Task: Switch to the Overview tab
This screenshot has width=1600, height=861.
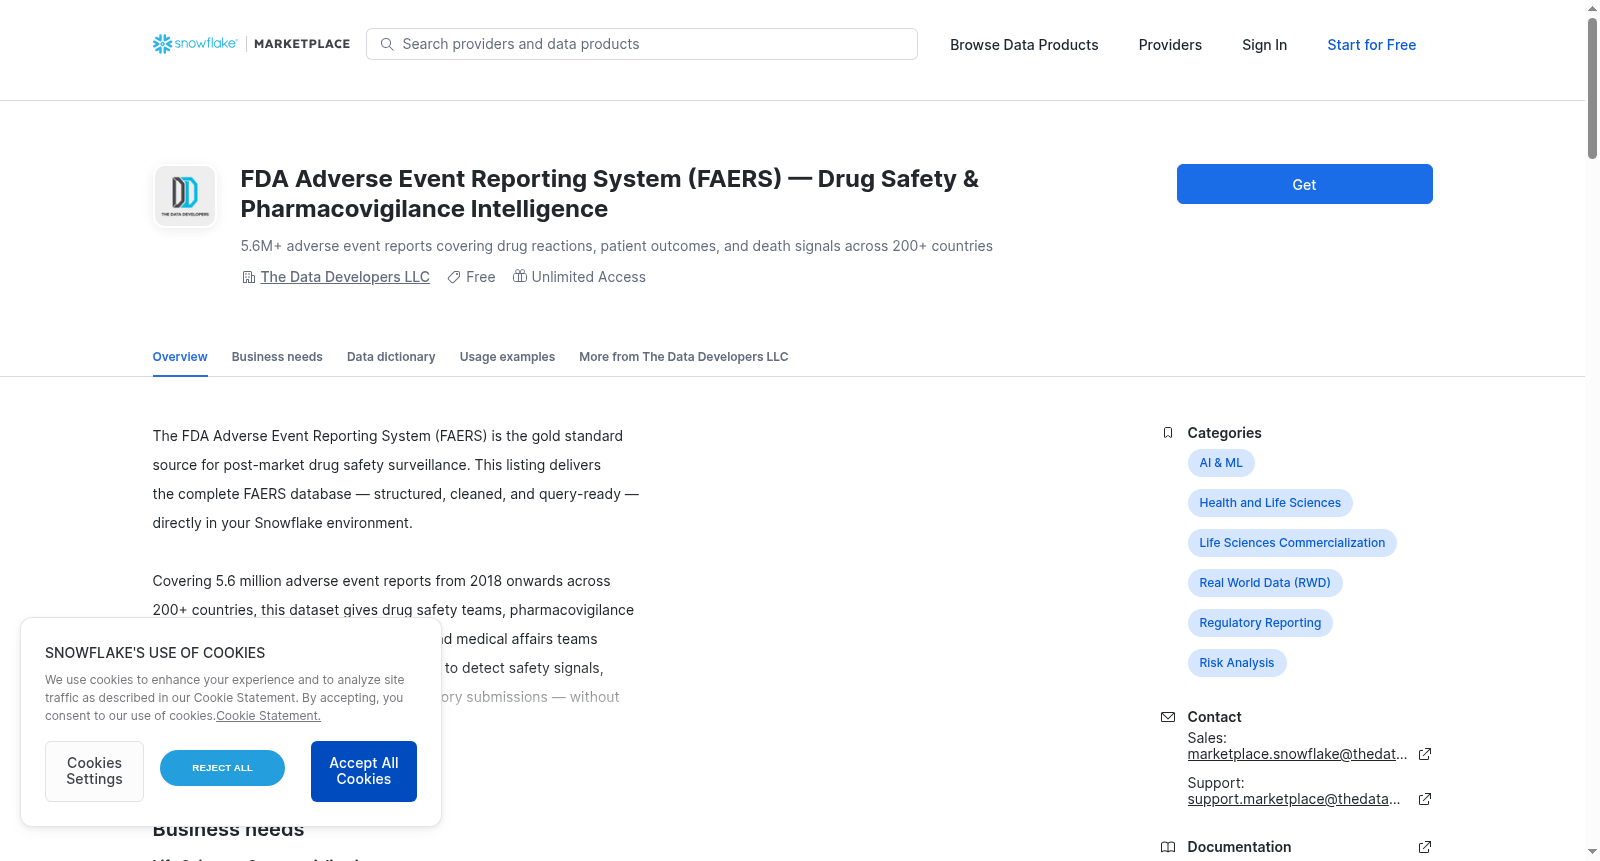Action: 180,357
